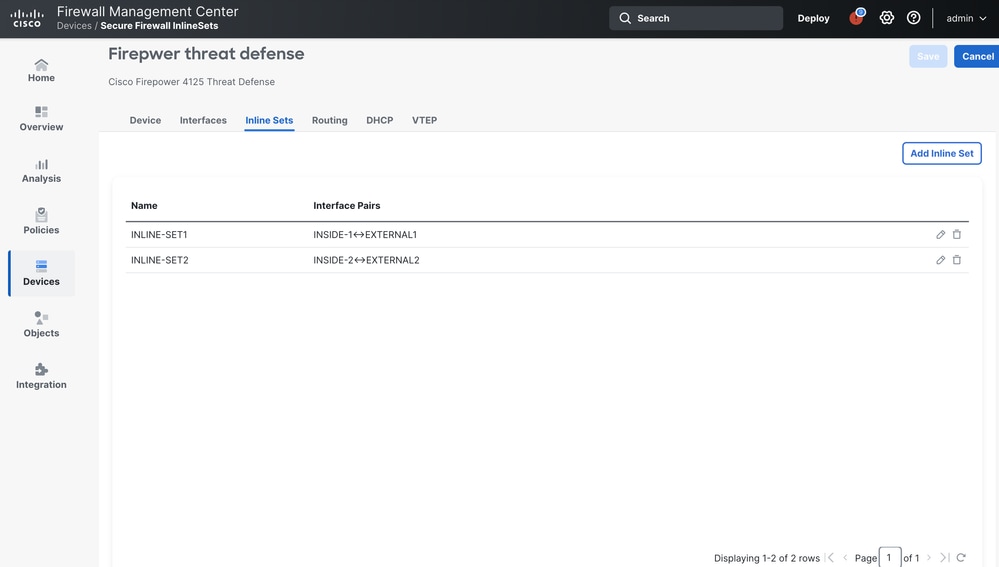This screenshot has width=999, height=567.
Task: Switch to the Interfaces tab
Action: 203,120
